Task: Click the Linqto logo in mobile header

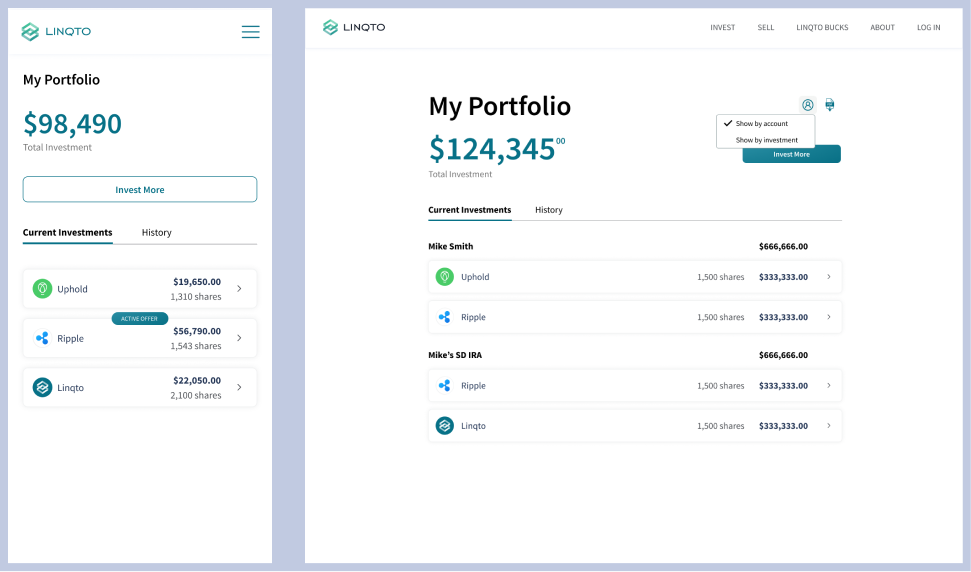Action: coord(56,32)
